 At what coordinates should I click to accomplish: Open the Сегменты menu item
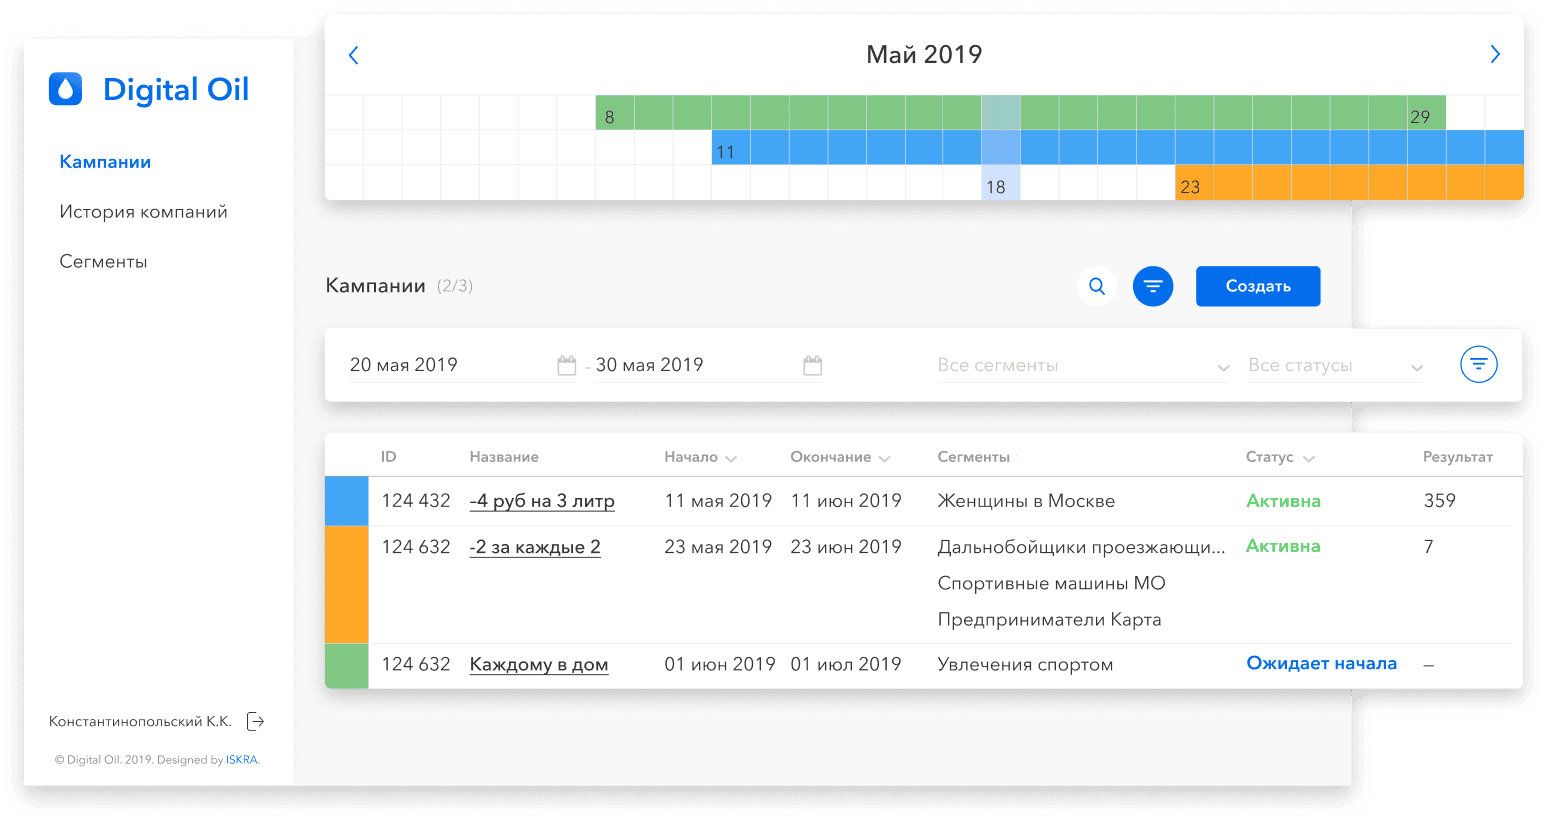click(103, 262)
